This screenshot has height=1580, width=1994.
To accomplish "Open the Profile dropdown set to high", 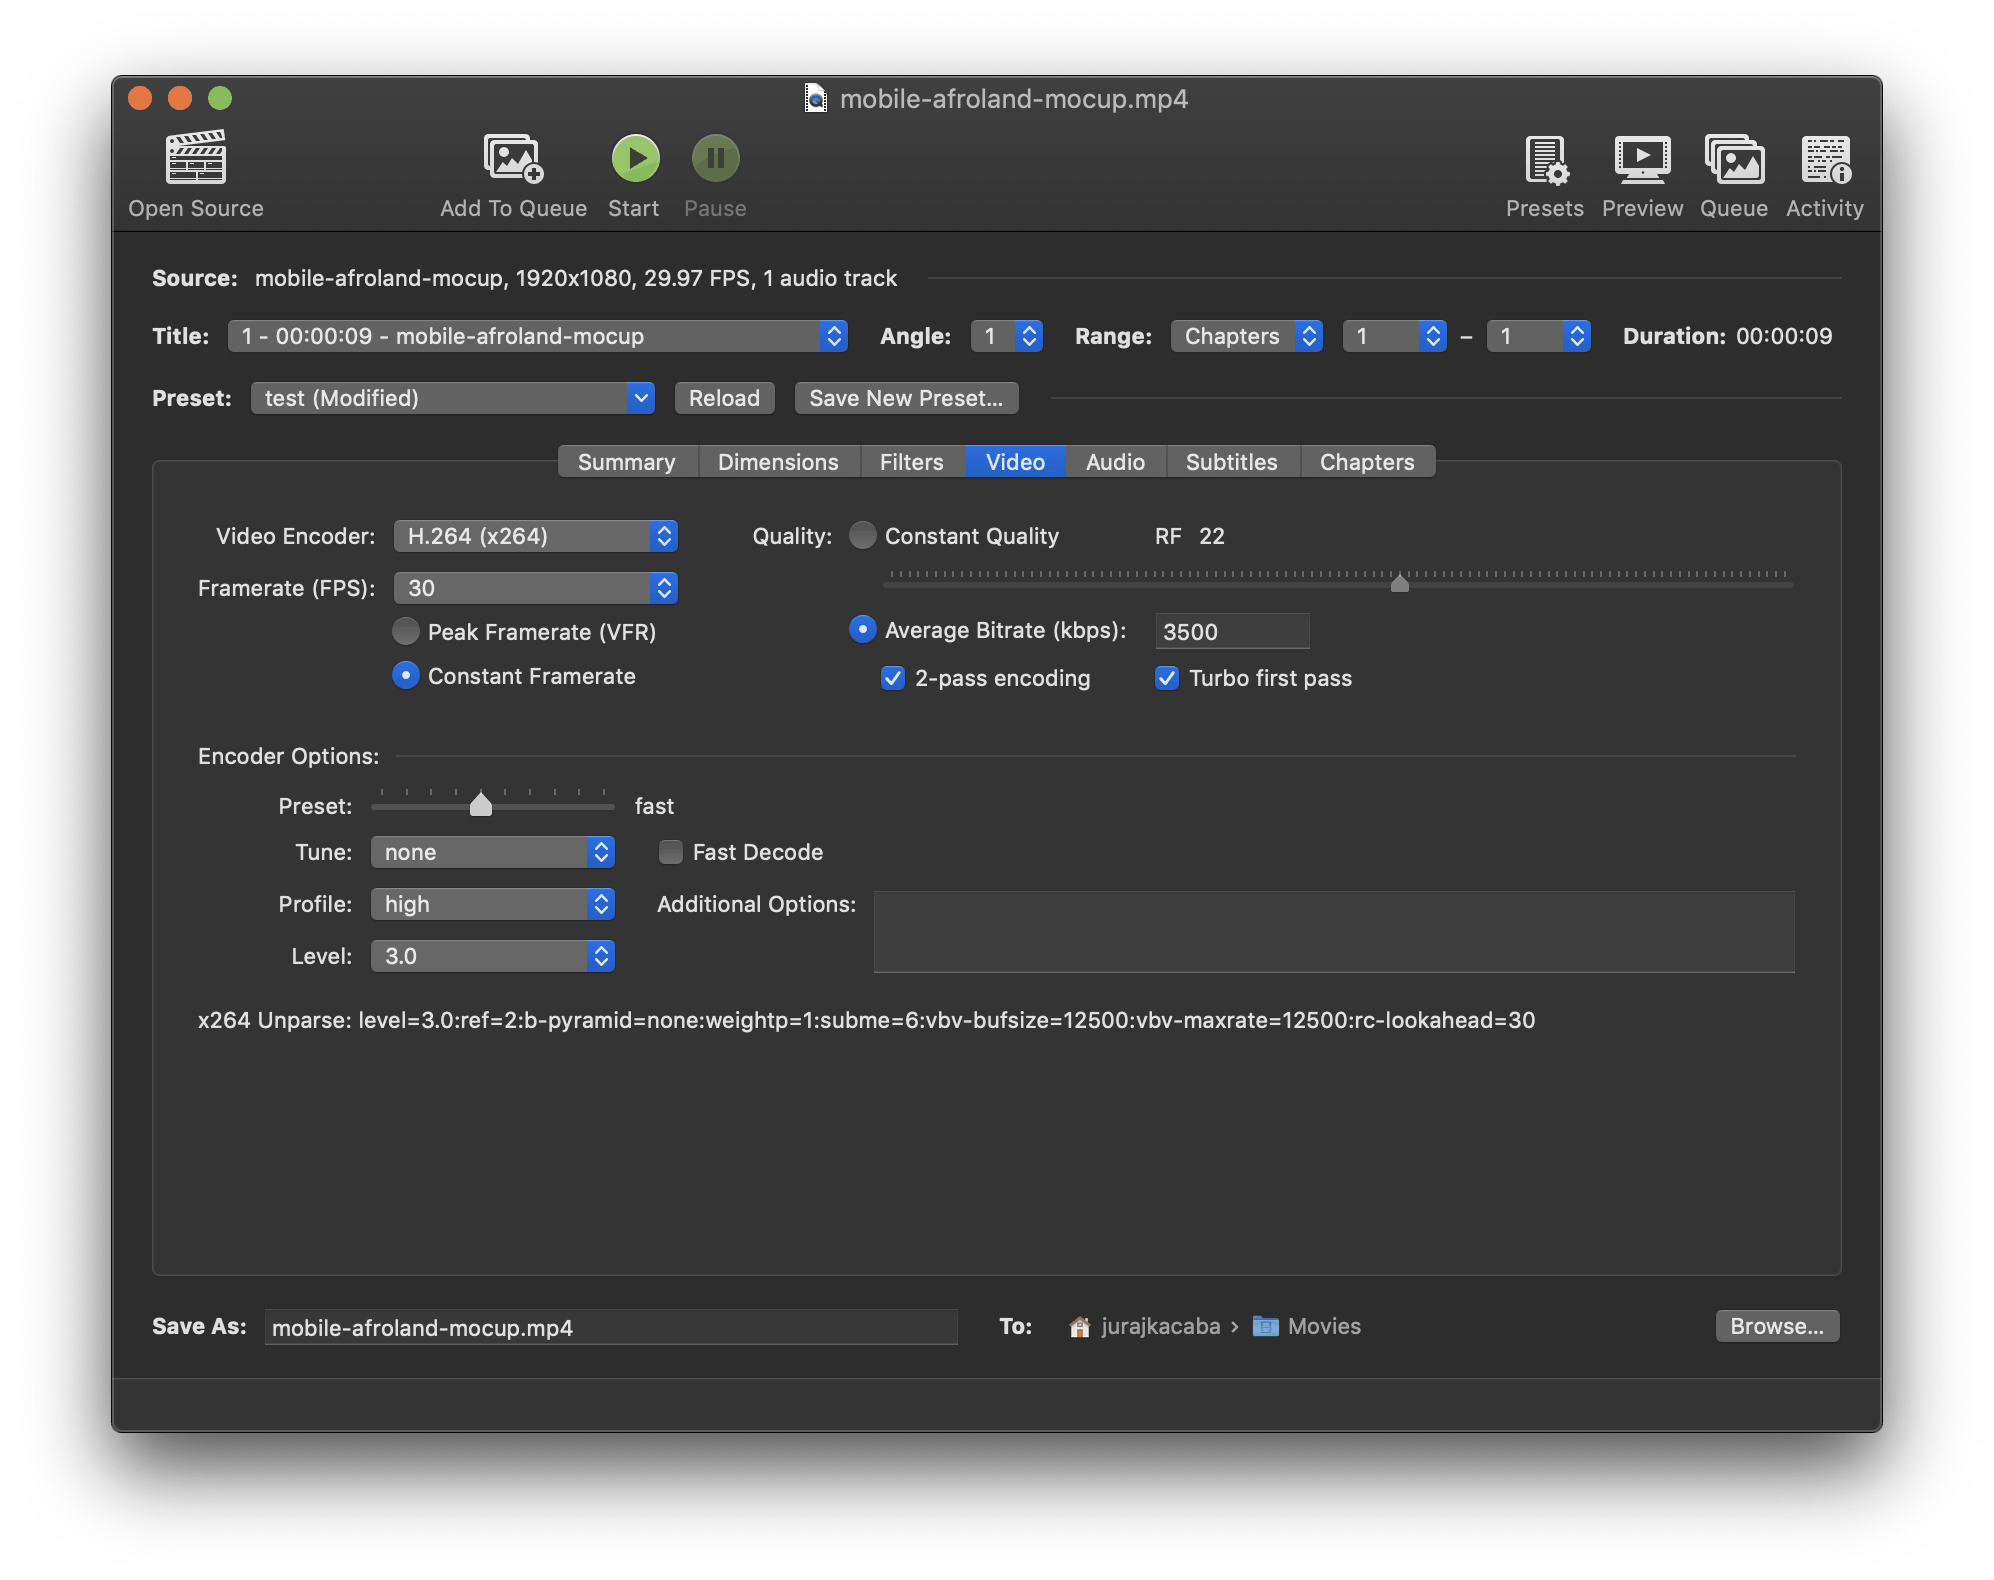I will point(493,904).
